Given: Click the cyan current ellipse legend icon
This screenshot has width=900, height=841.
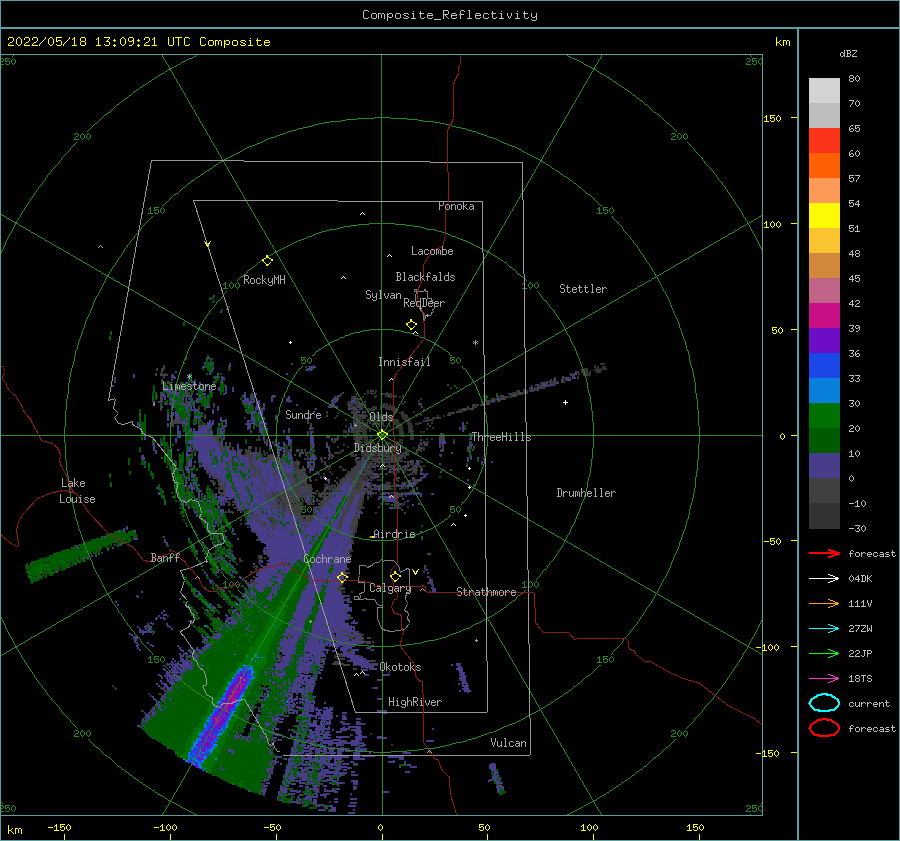Looking at the screenshot, I should tap(824, 703).
